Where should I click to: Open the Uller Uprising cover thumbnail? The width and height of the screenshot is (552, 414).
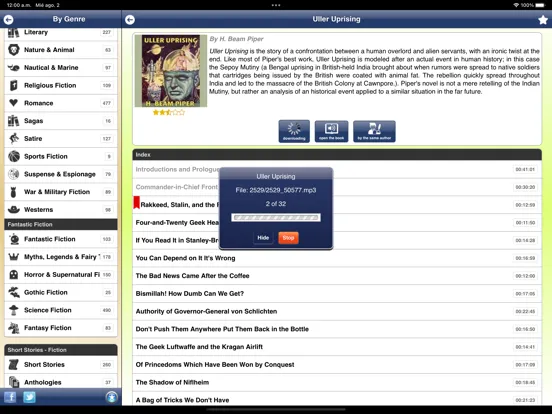pyautogui.click(x=171, y=71)
